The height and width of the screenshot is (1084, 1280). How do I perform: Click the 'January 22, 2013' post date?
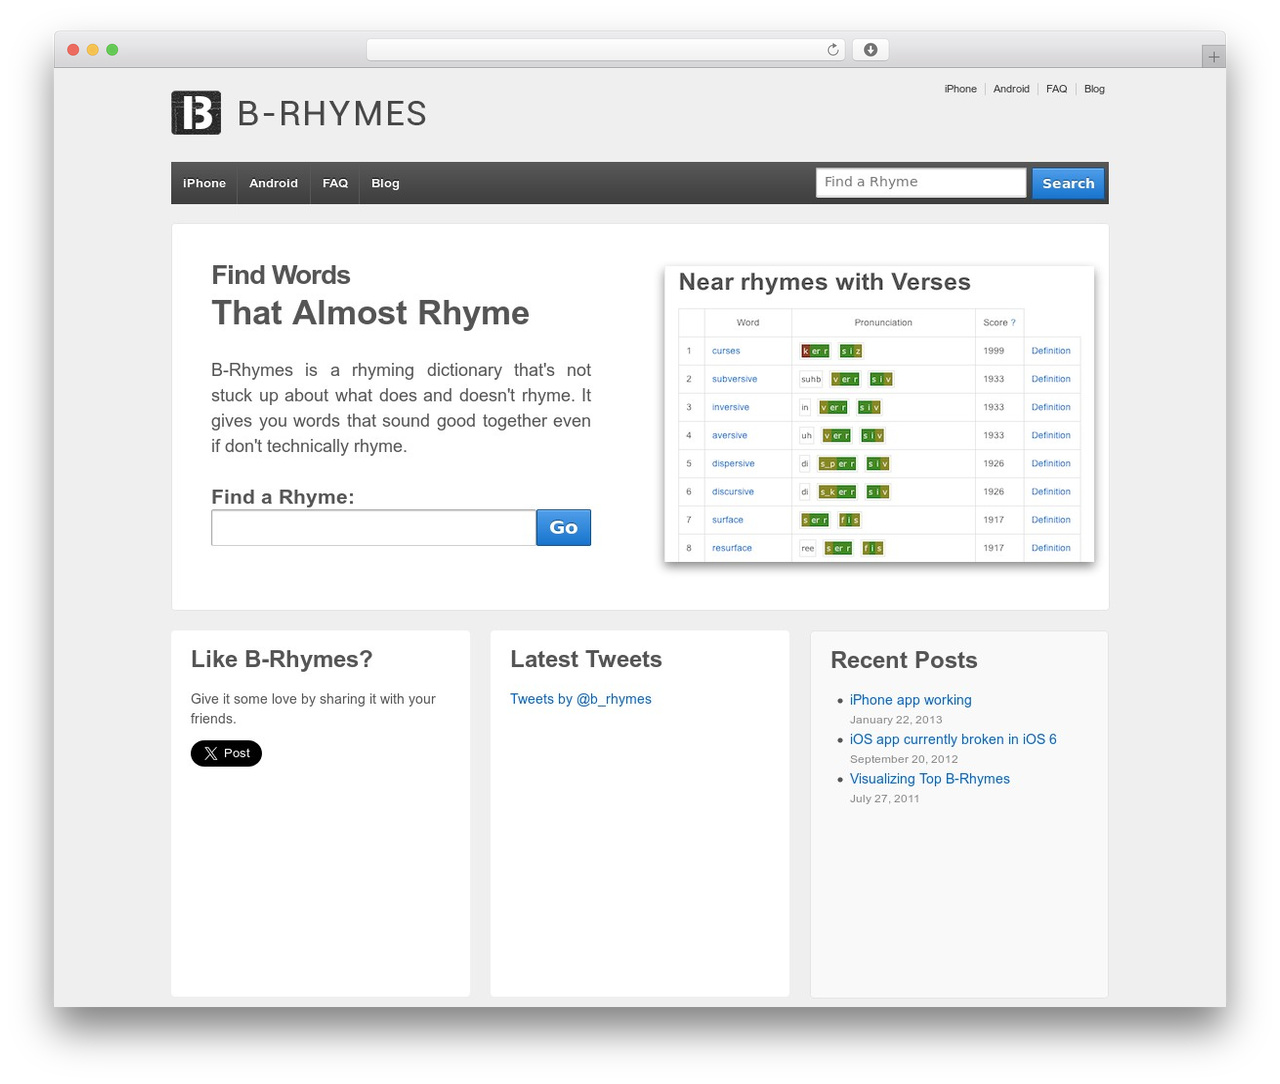896,720
